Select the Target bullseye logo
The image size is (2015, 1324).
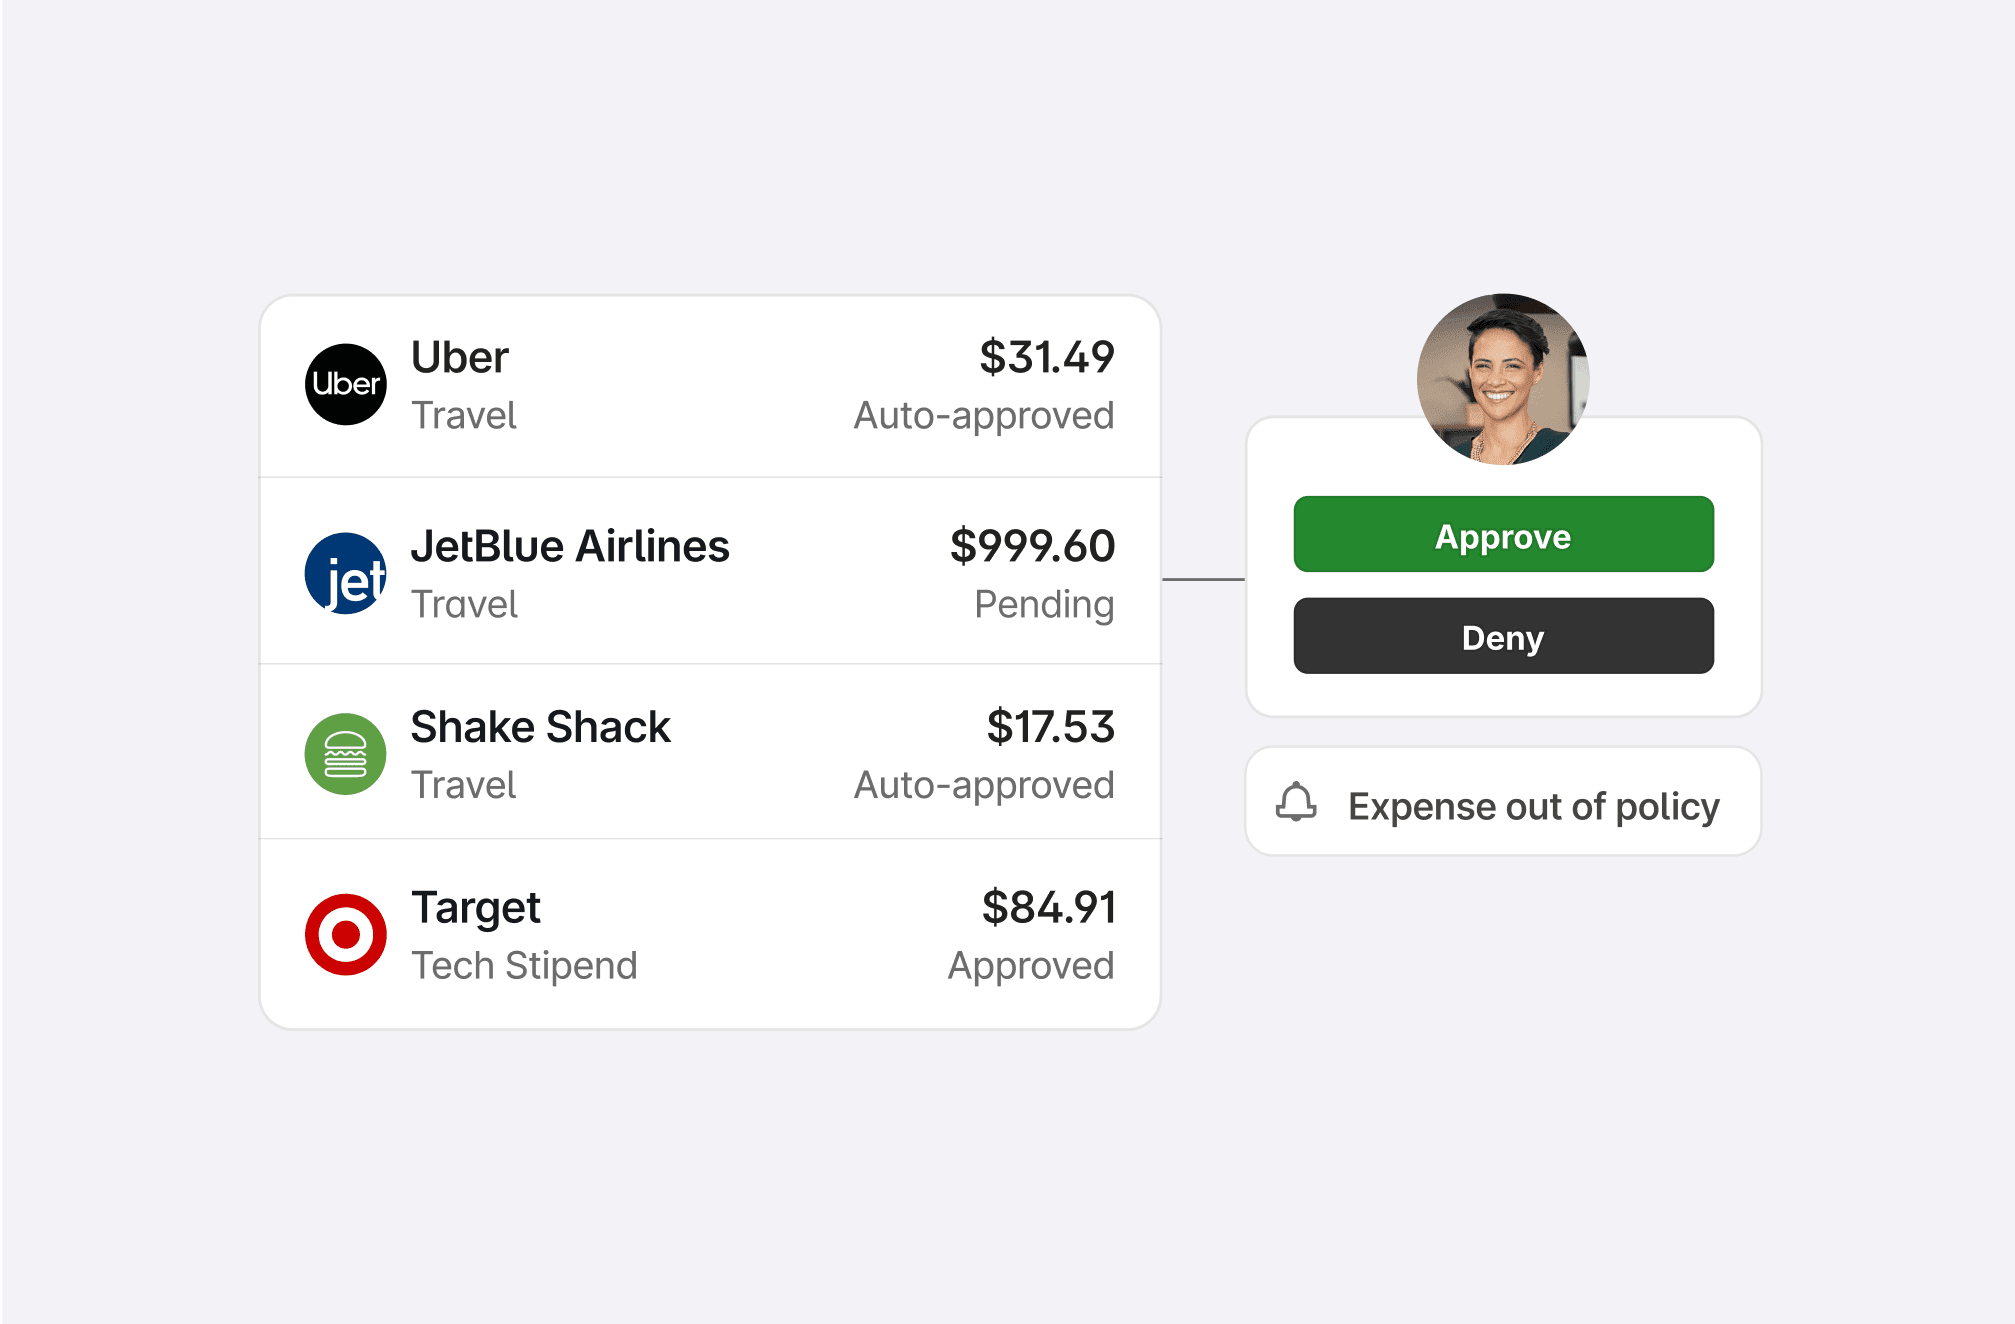tap(344, 934)
